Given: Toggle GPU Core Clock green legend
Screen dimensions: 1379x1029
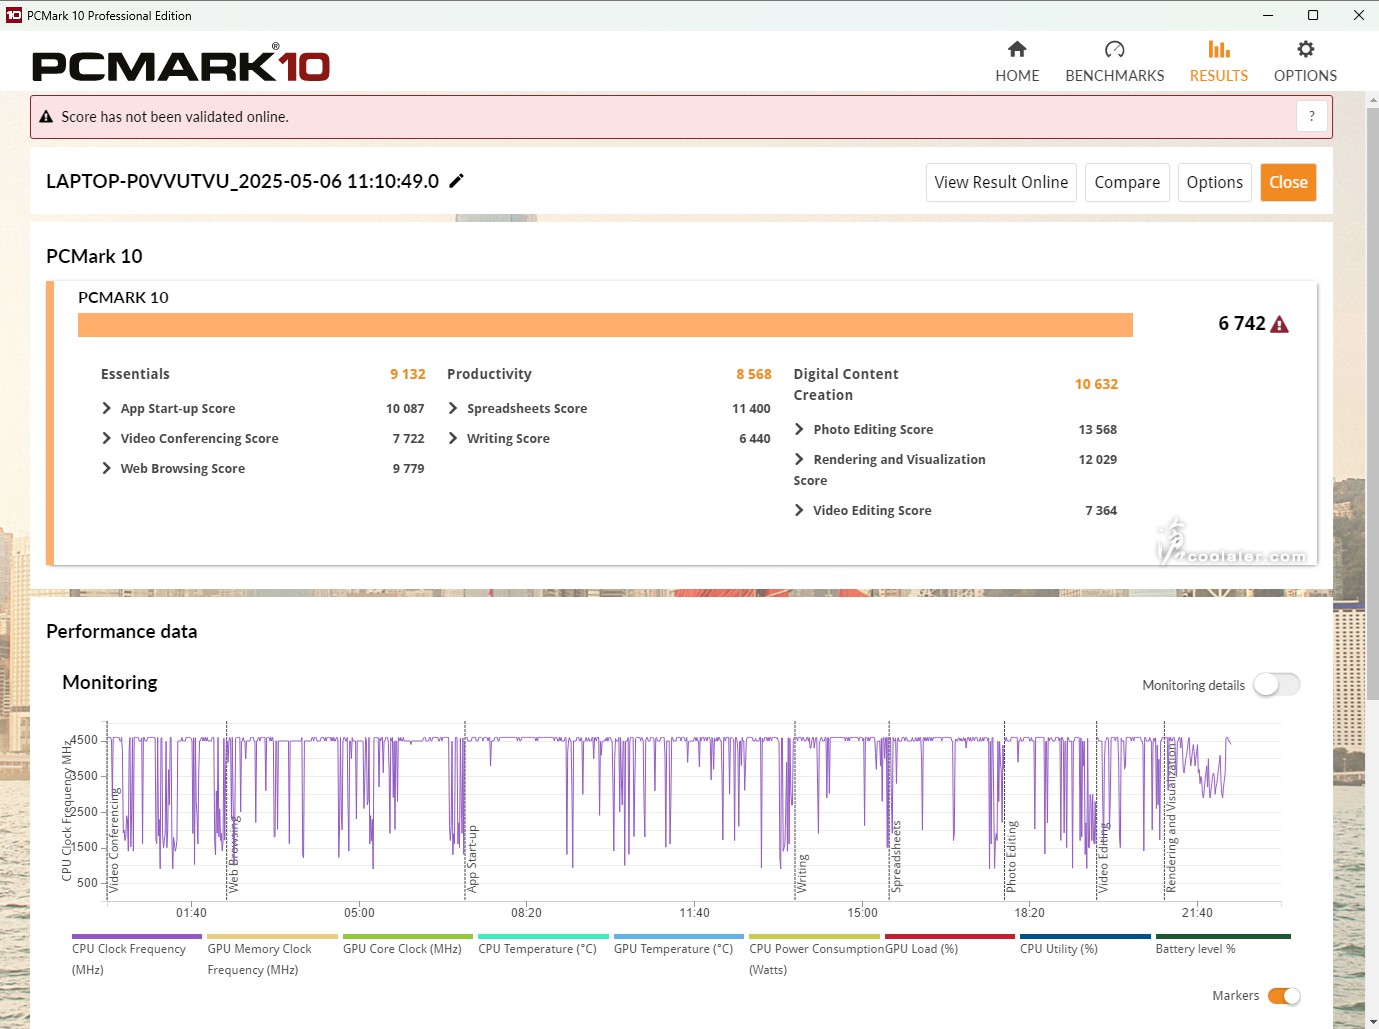Looking at the screenshot, I should [x=407, y=945].
